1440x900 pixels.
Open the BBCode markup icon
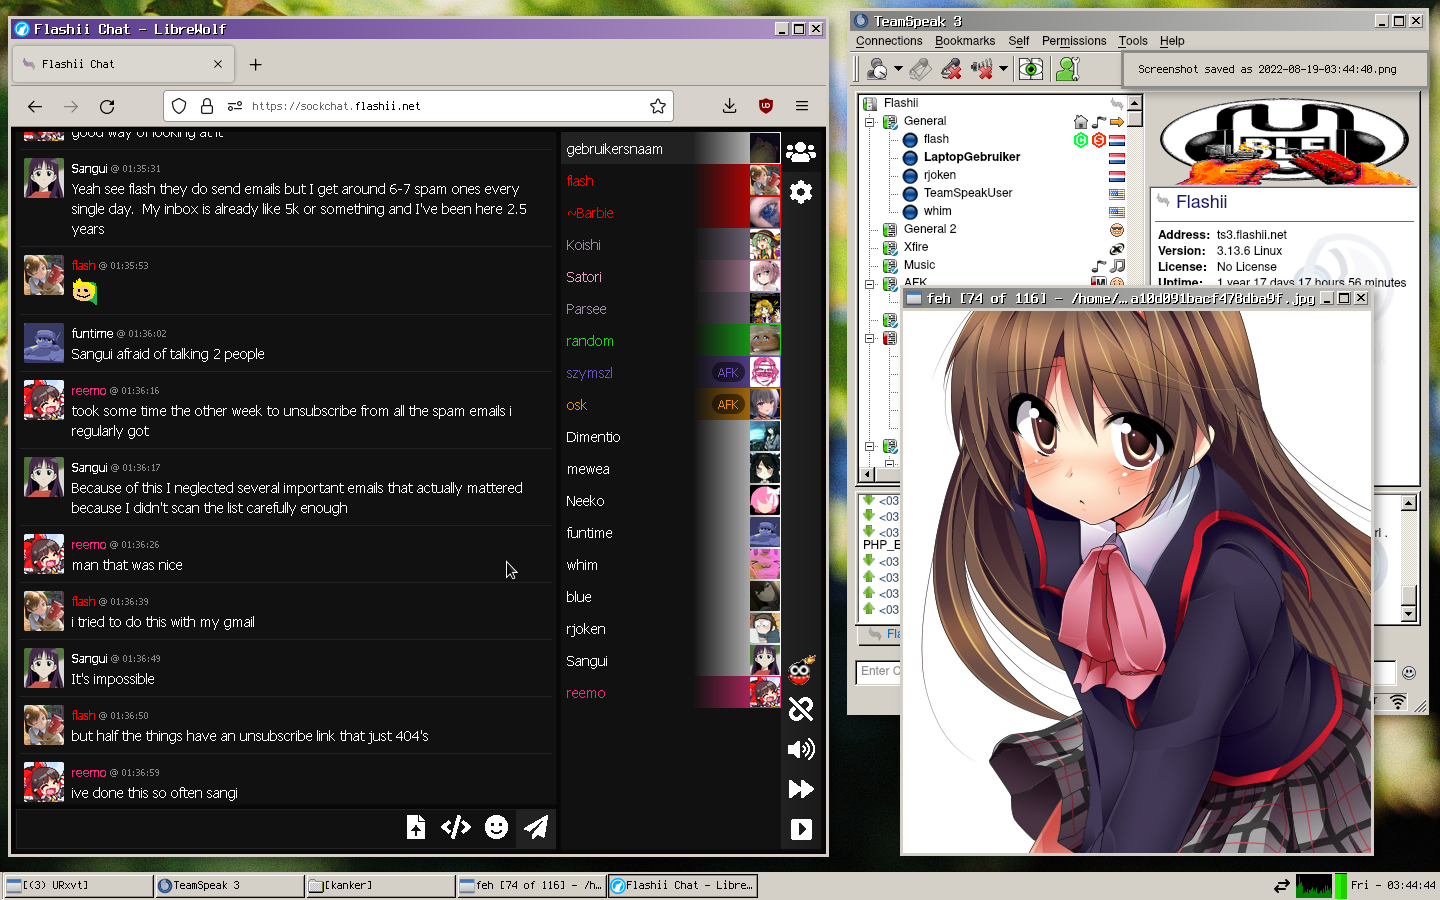coord(456,827)
